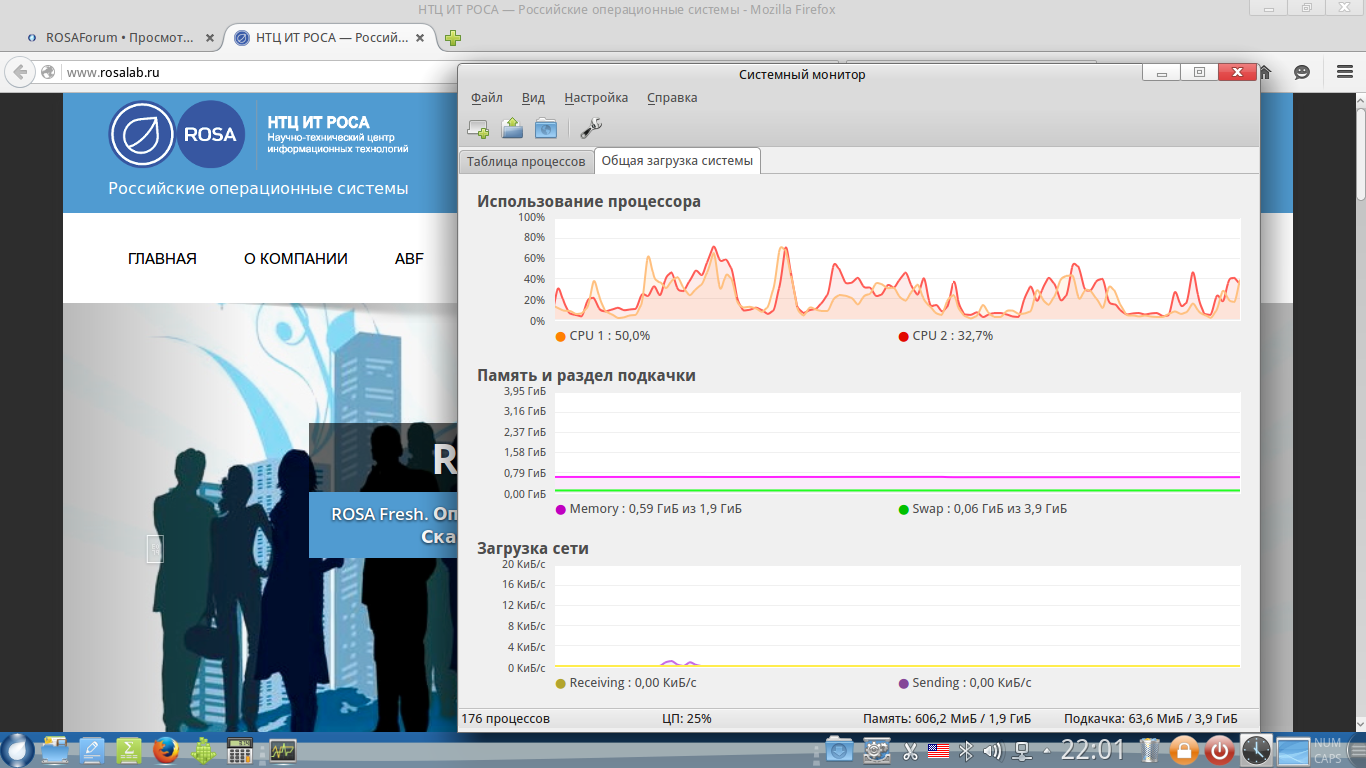Click the globe folder icon in System Monitor toolbar
Image resolution: width=1366 pixels, height=768 pixels.
click(x=545, y=127)
